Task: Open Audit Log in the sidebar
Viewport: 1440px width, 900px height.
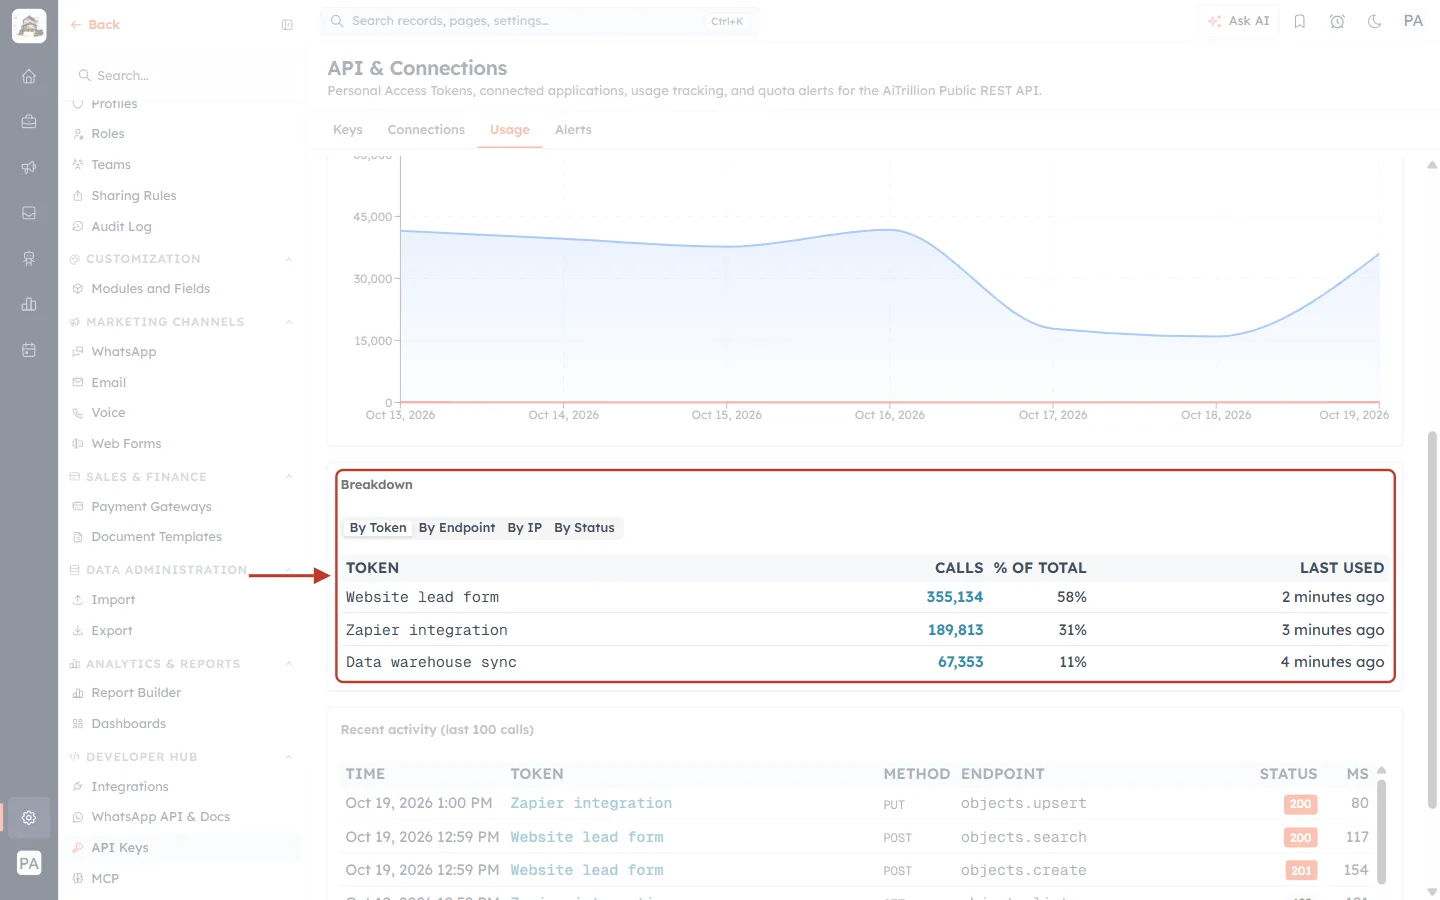Action: 121,227
